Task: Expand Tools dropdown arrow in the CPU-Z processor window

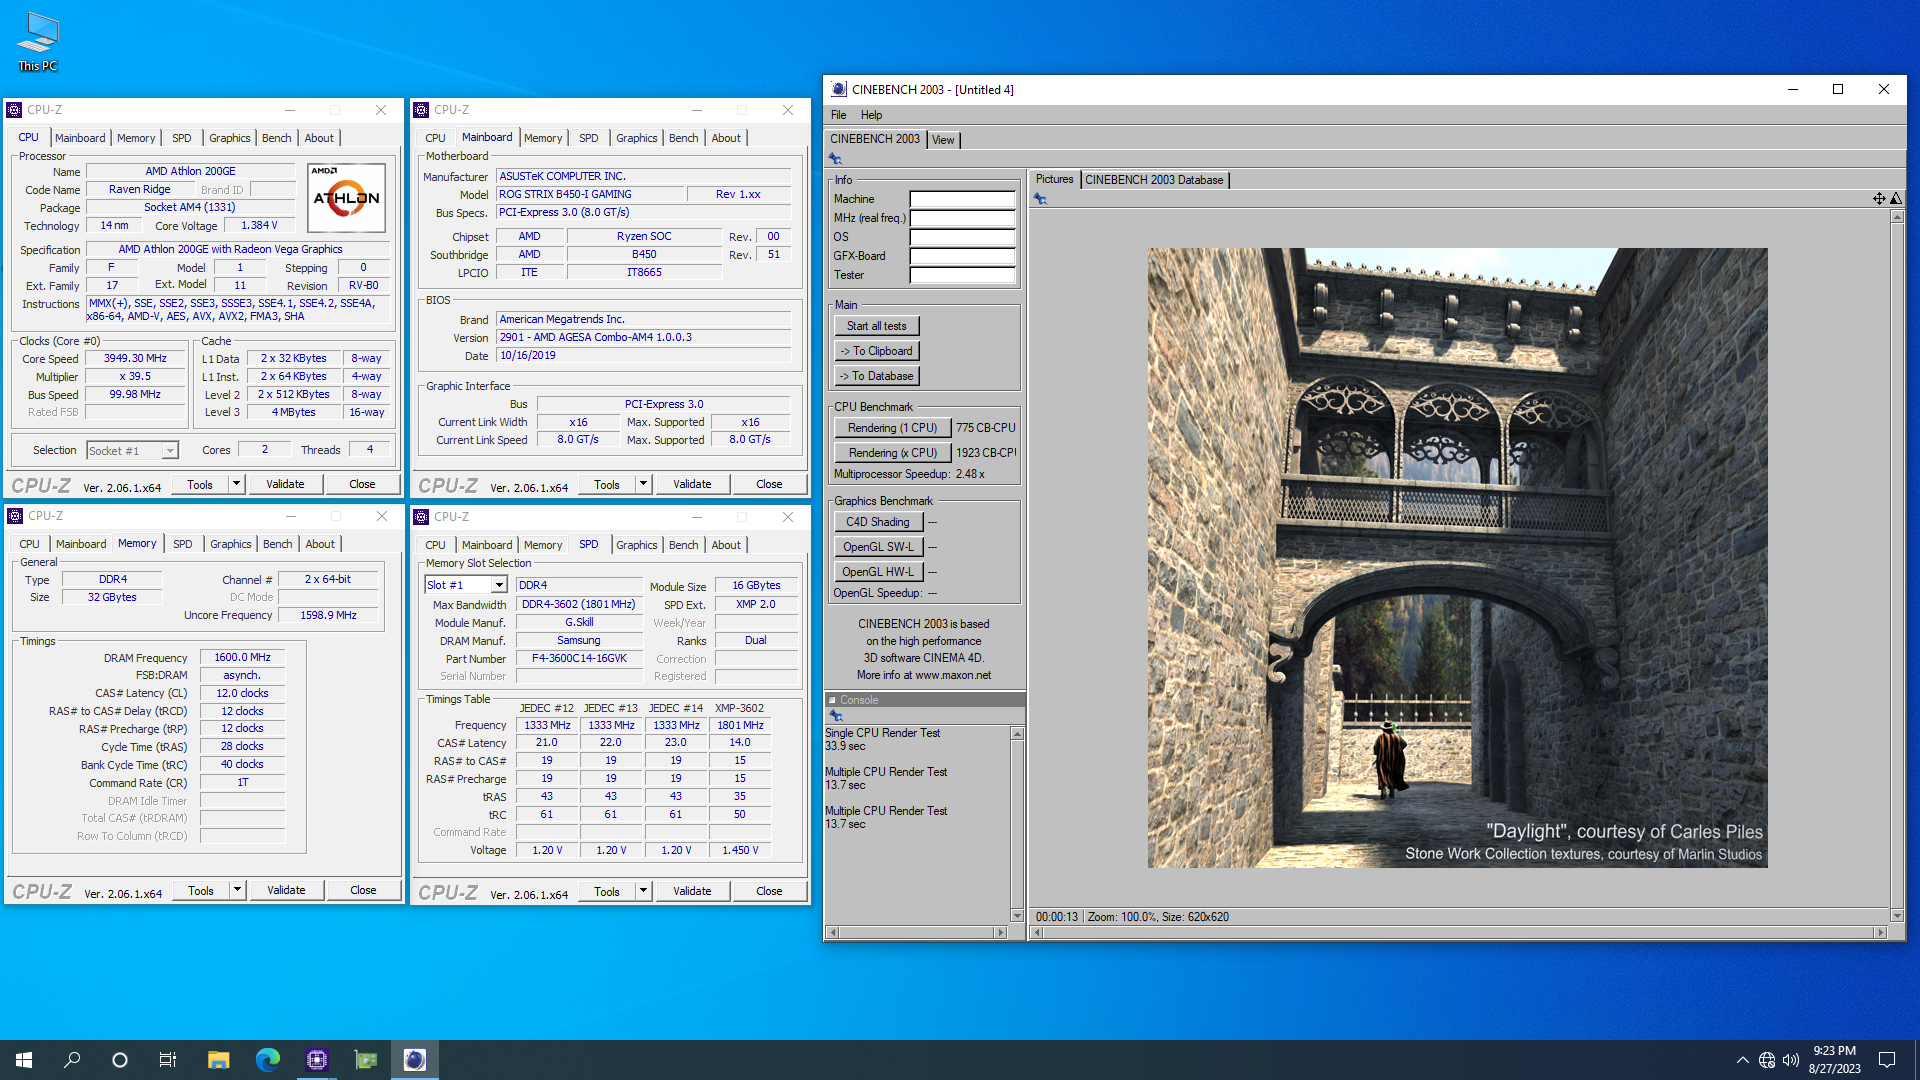Action: point(237,484)
